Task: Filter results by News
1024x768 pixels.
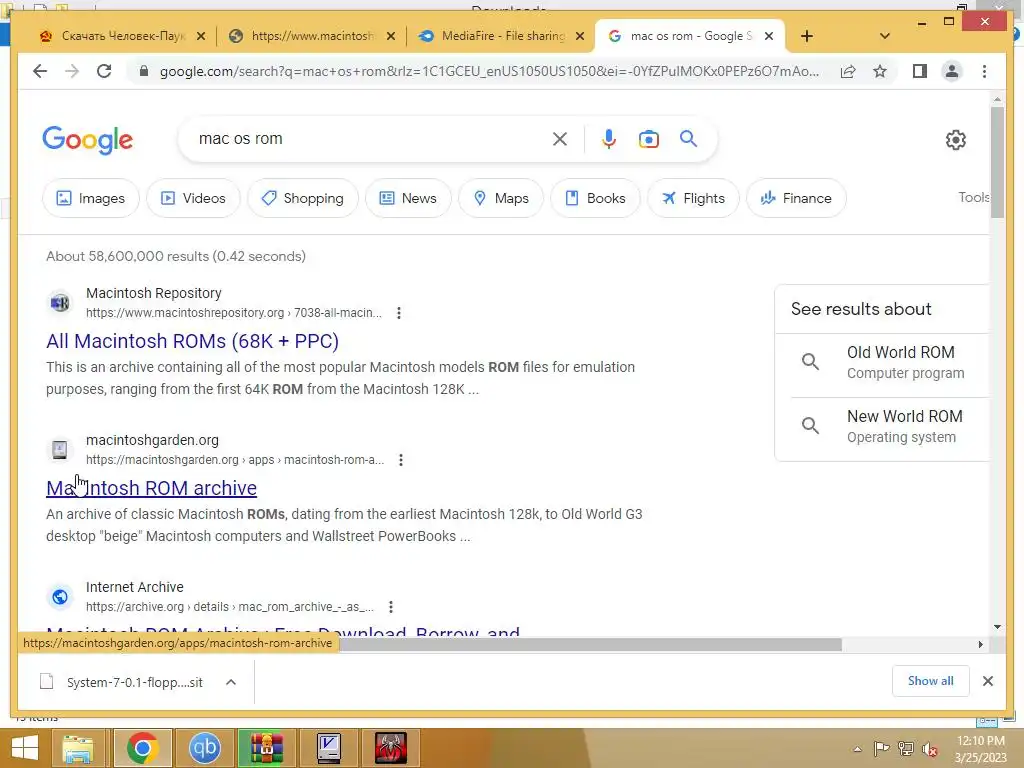Action: click(408, 198)
